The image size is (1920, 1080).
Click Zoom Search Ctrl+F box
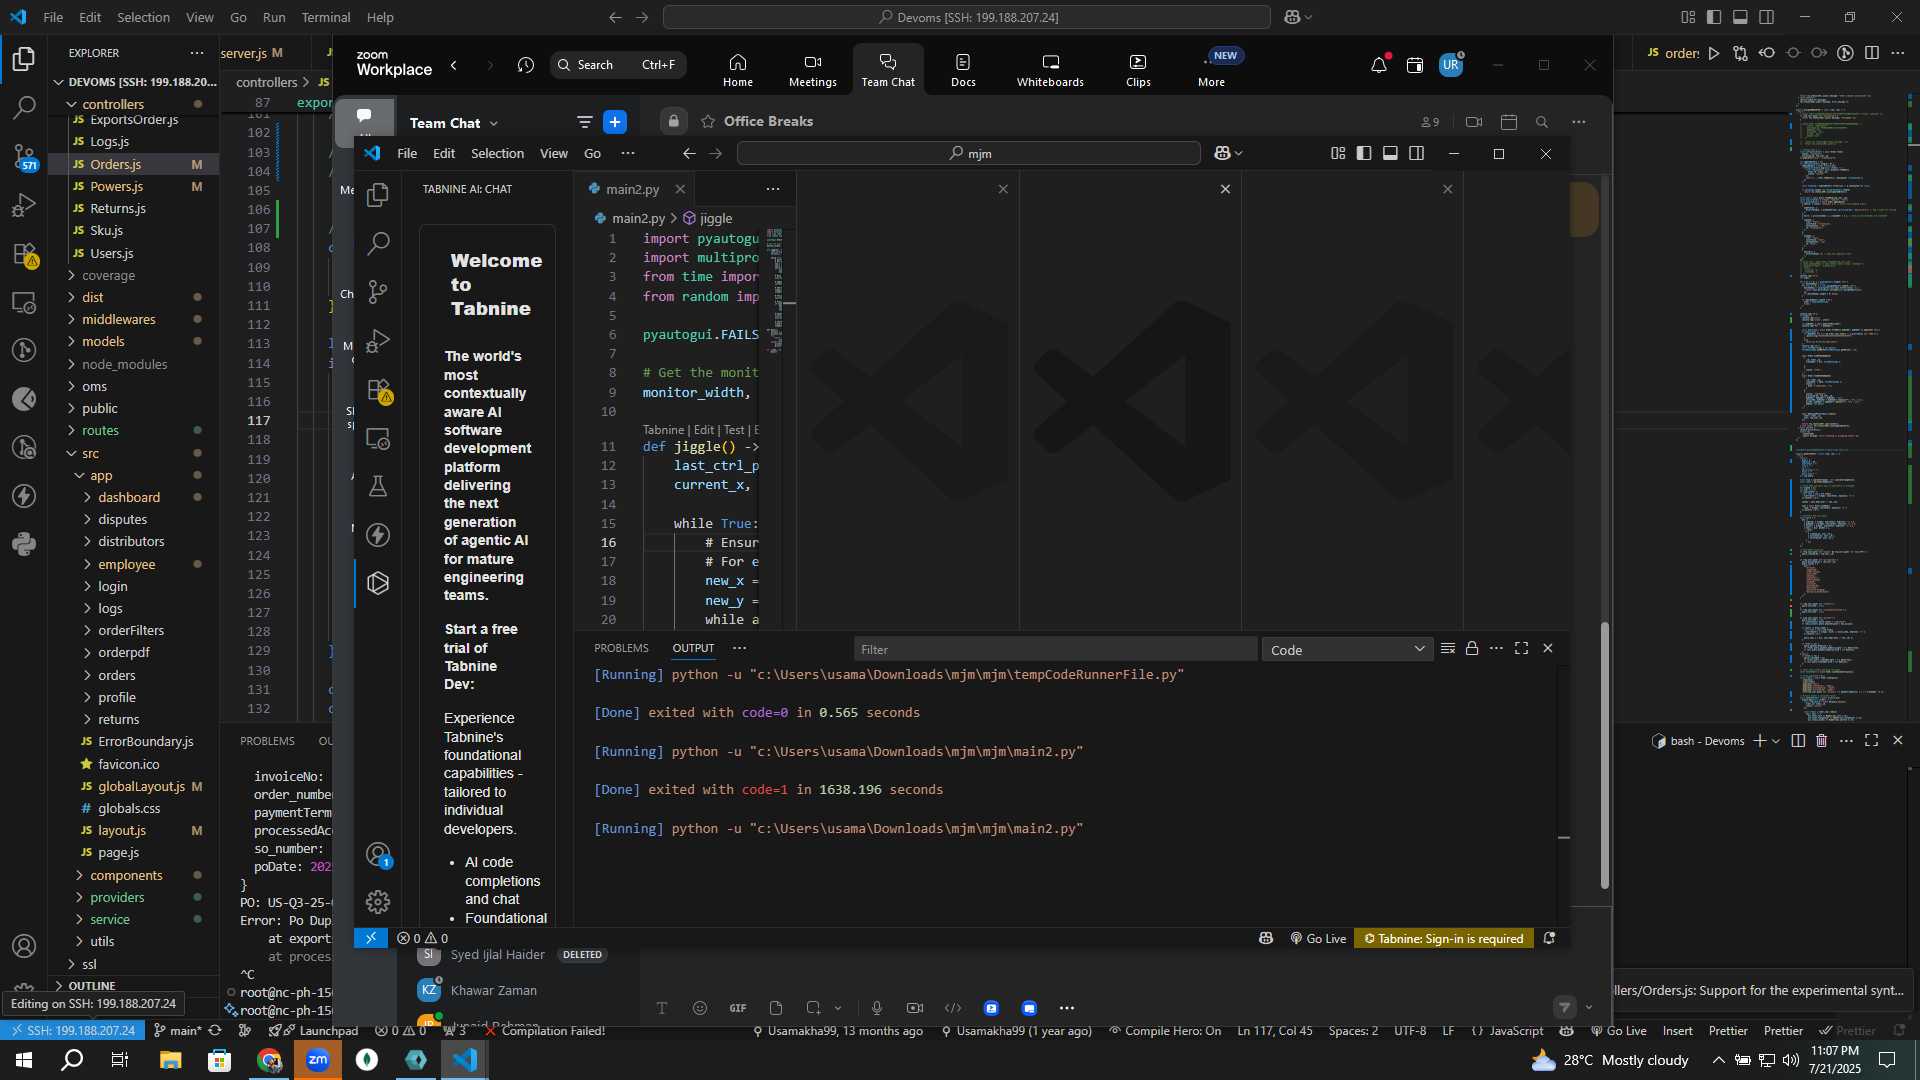coord(617,65)
